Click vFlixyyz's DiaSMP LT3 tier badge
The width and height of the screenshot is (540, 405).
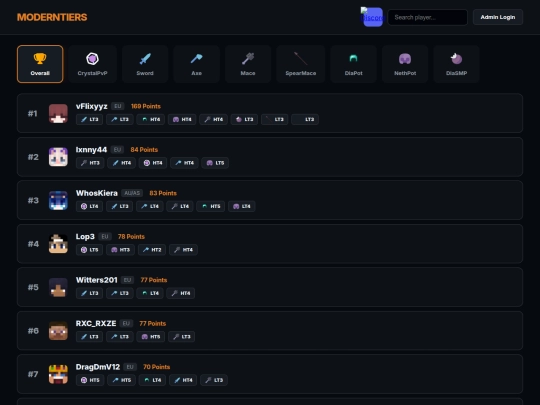tap(245, 120)
